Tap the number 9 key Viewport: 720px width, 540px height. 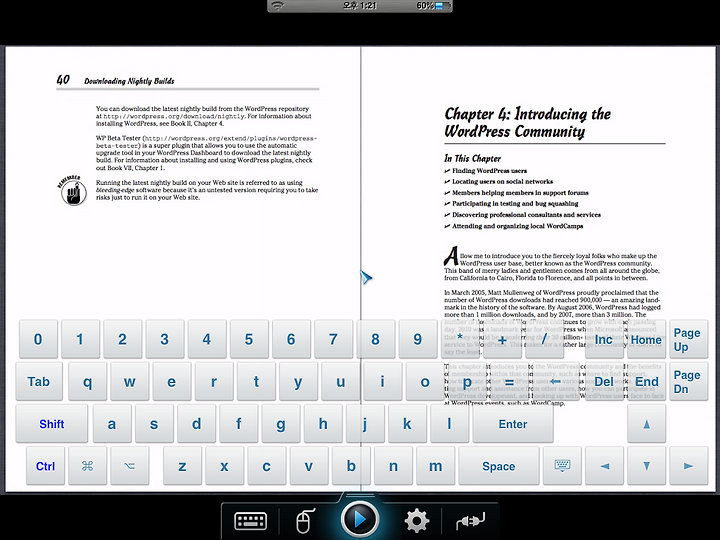[417, 339]
